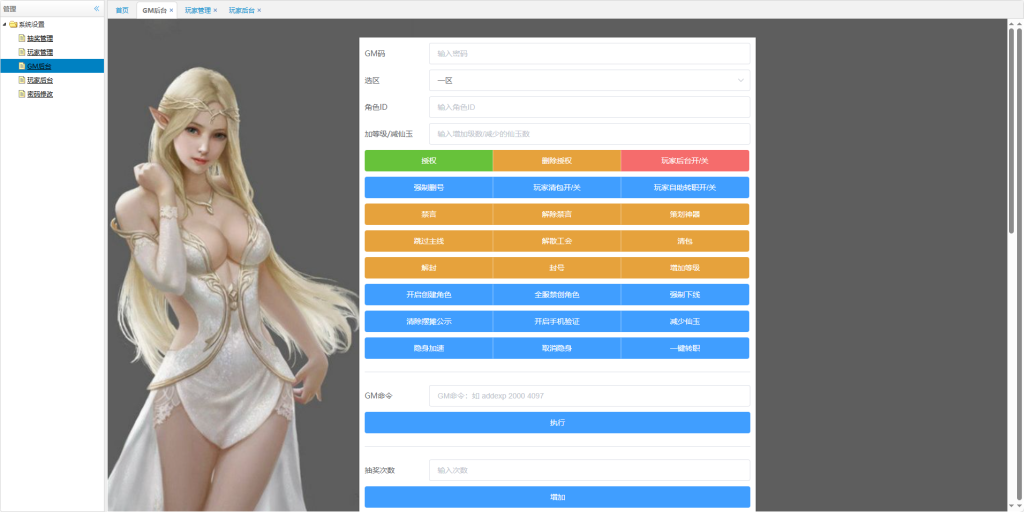Focus the GM码 password input field
Screen dimensions: 1024x512
tap(589, 54)
